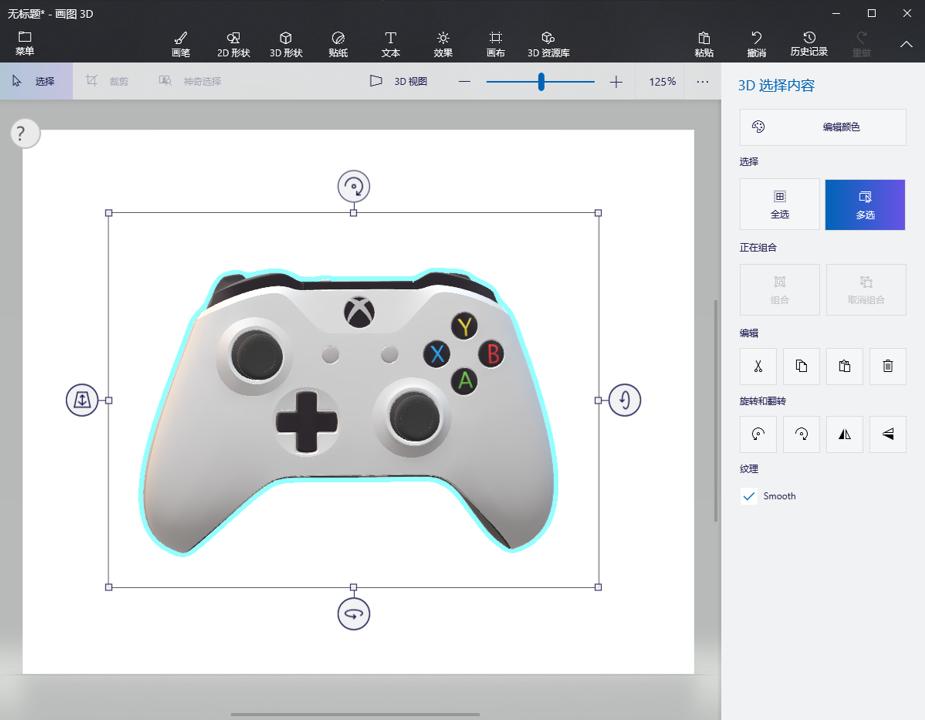Viewport: 925px width, 720px height.
Task: Collapse the ribbon with the chevron
Action: pyautogui.click(x=905, y=44)
